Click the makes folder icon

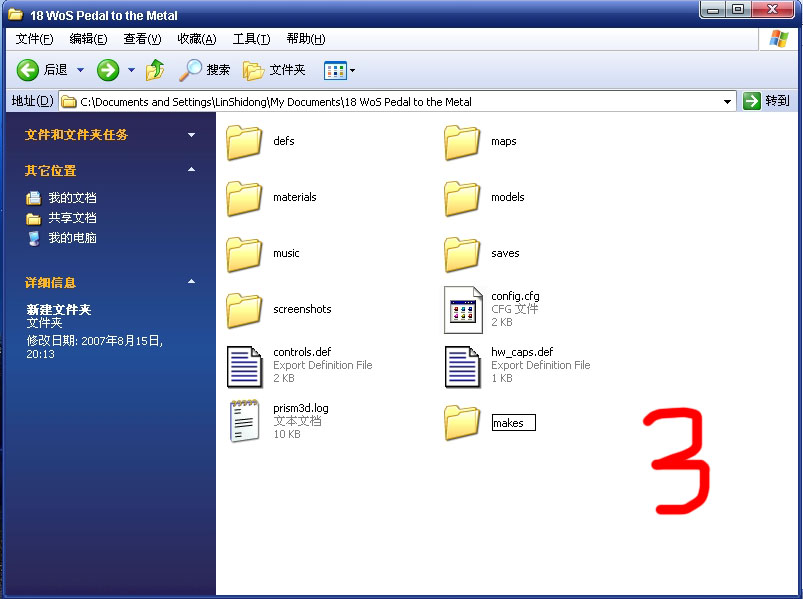point(462,422)
